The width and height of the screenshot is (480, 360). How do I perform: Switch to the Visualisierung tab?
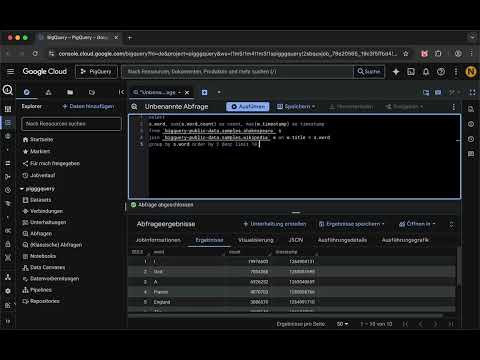coord(256,240)
